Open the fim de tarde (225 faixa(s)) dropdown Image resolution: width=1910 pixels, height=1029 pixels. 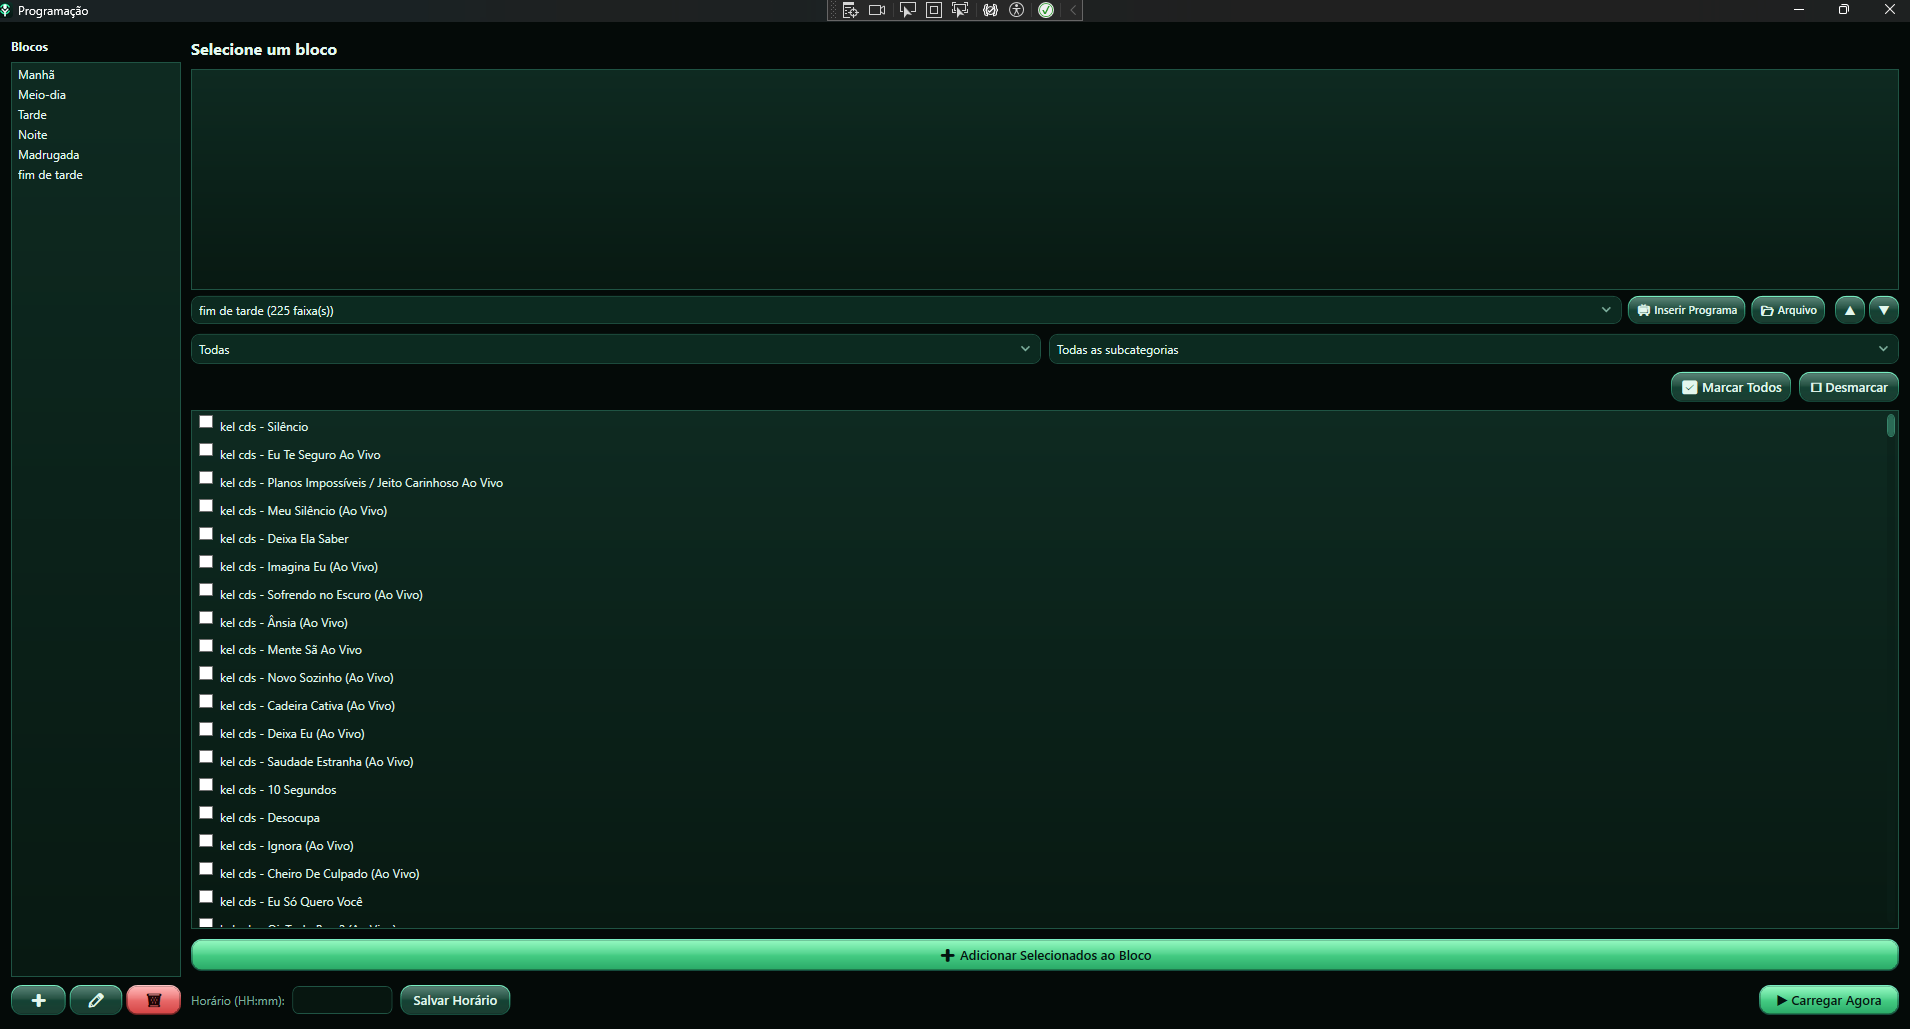coord(906,310)
